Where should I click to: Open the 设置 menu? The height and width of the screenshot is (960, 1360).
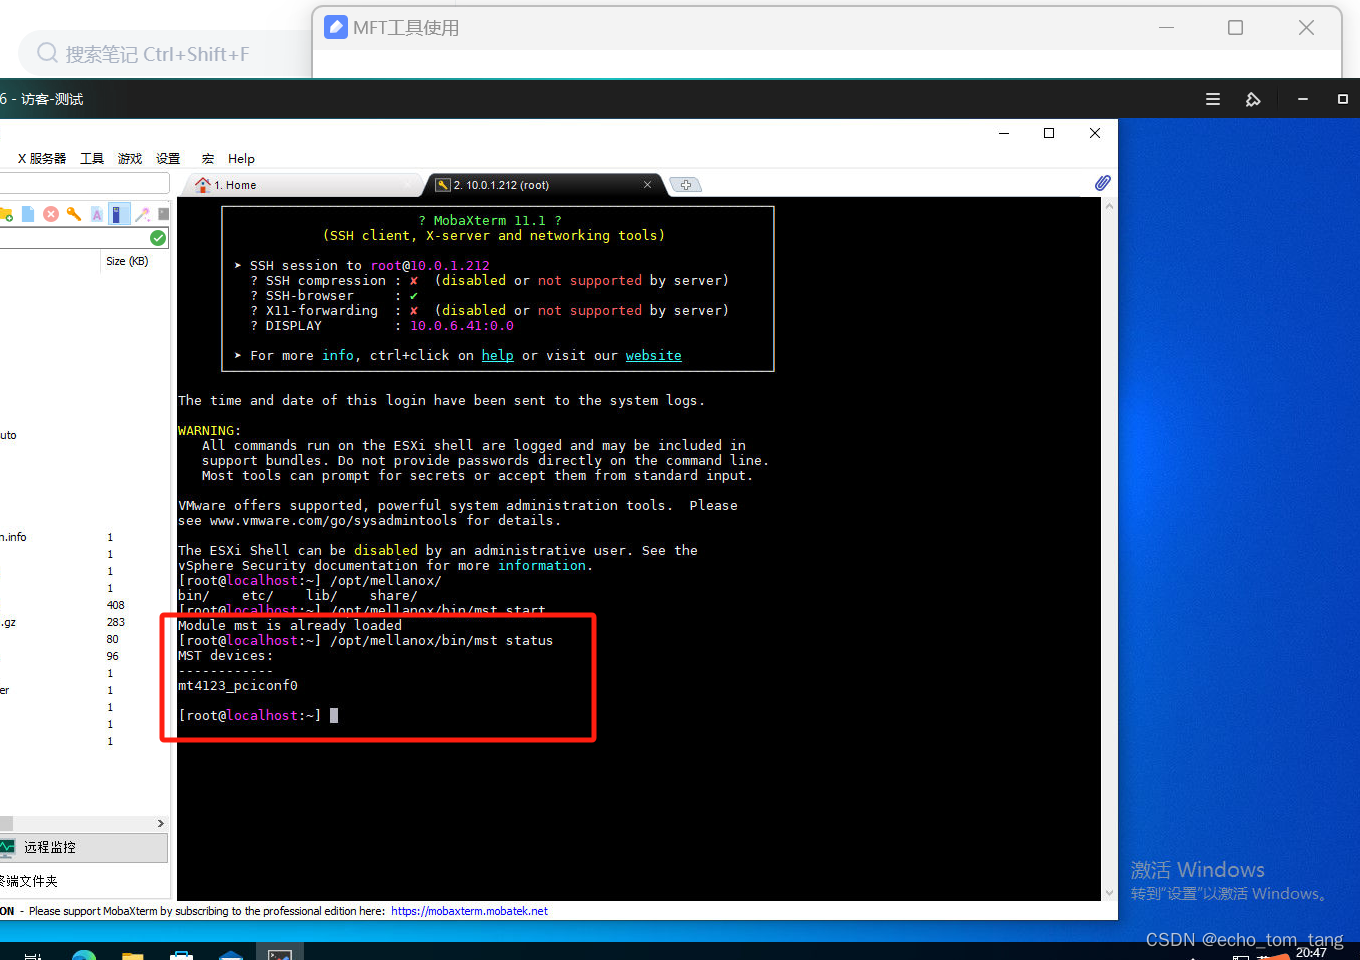pos(168,159)
